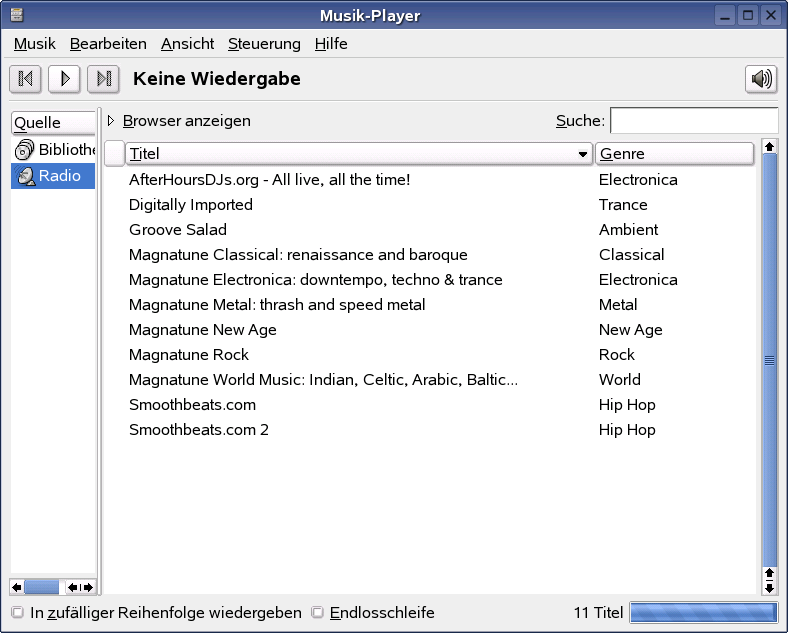Open the Musik menu
788x633 pixels.
(35, 44)
